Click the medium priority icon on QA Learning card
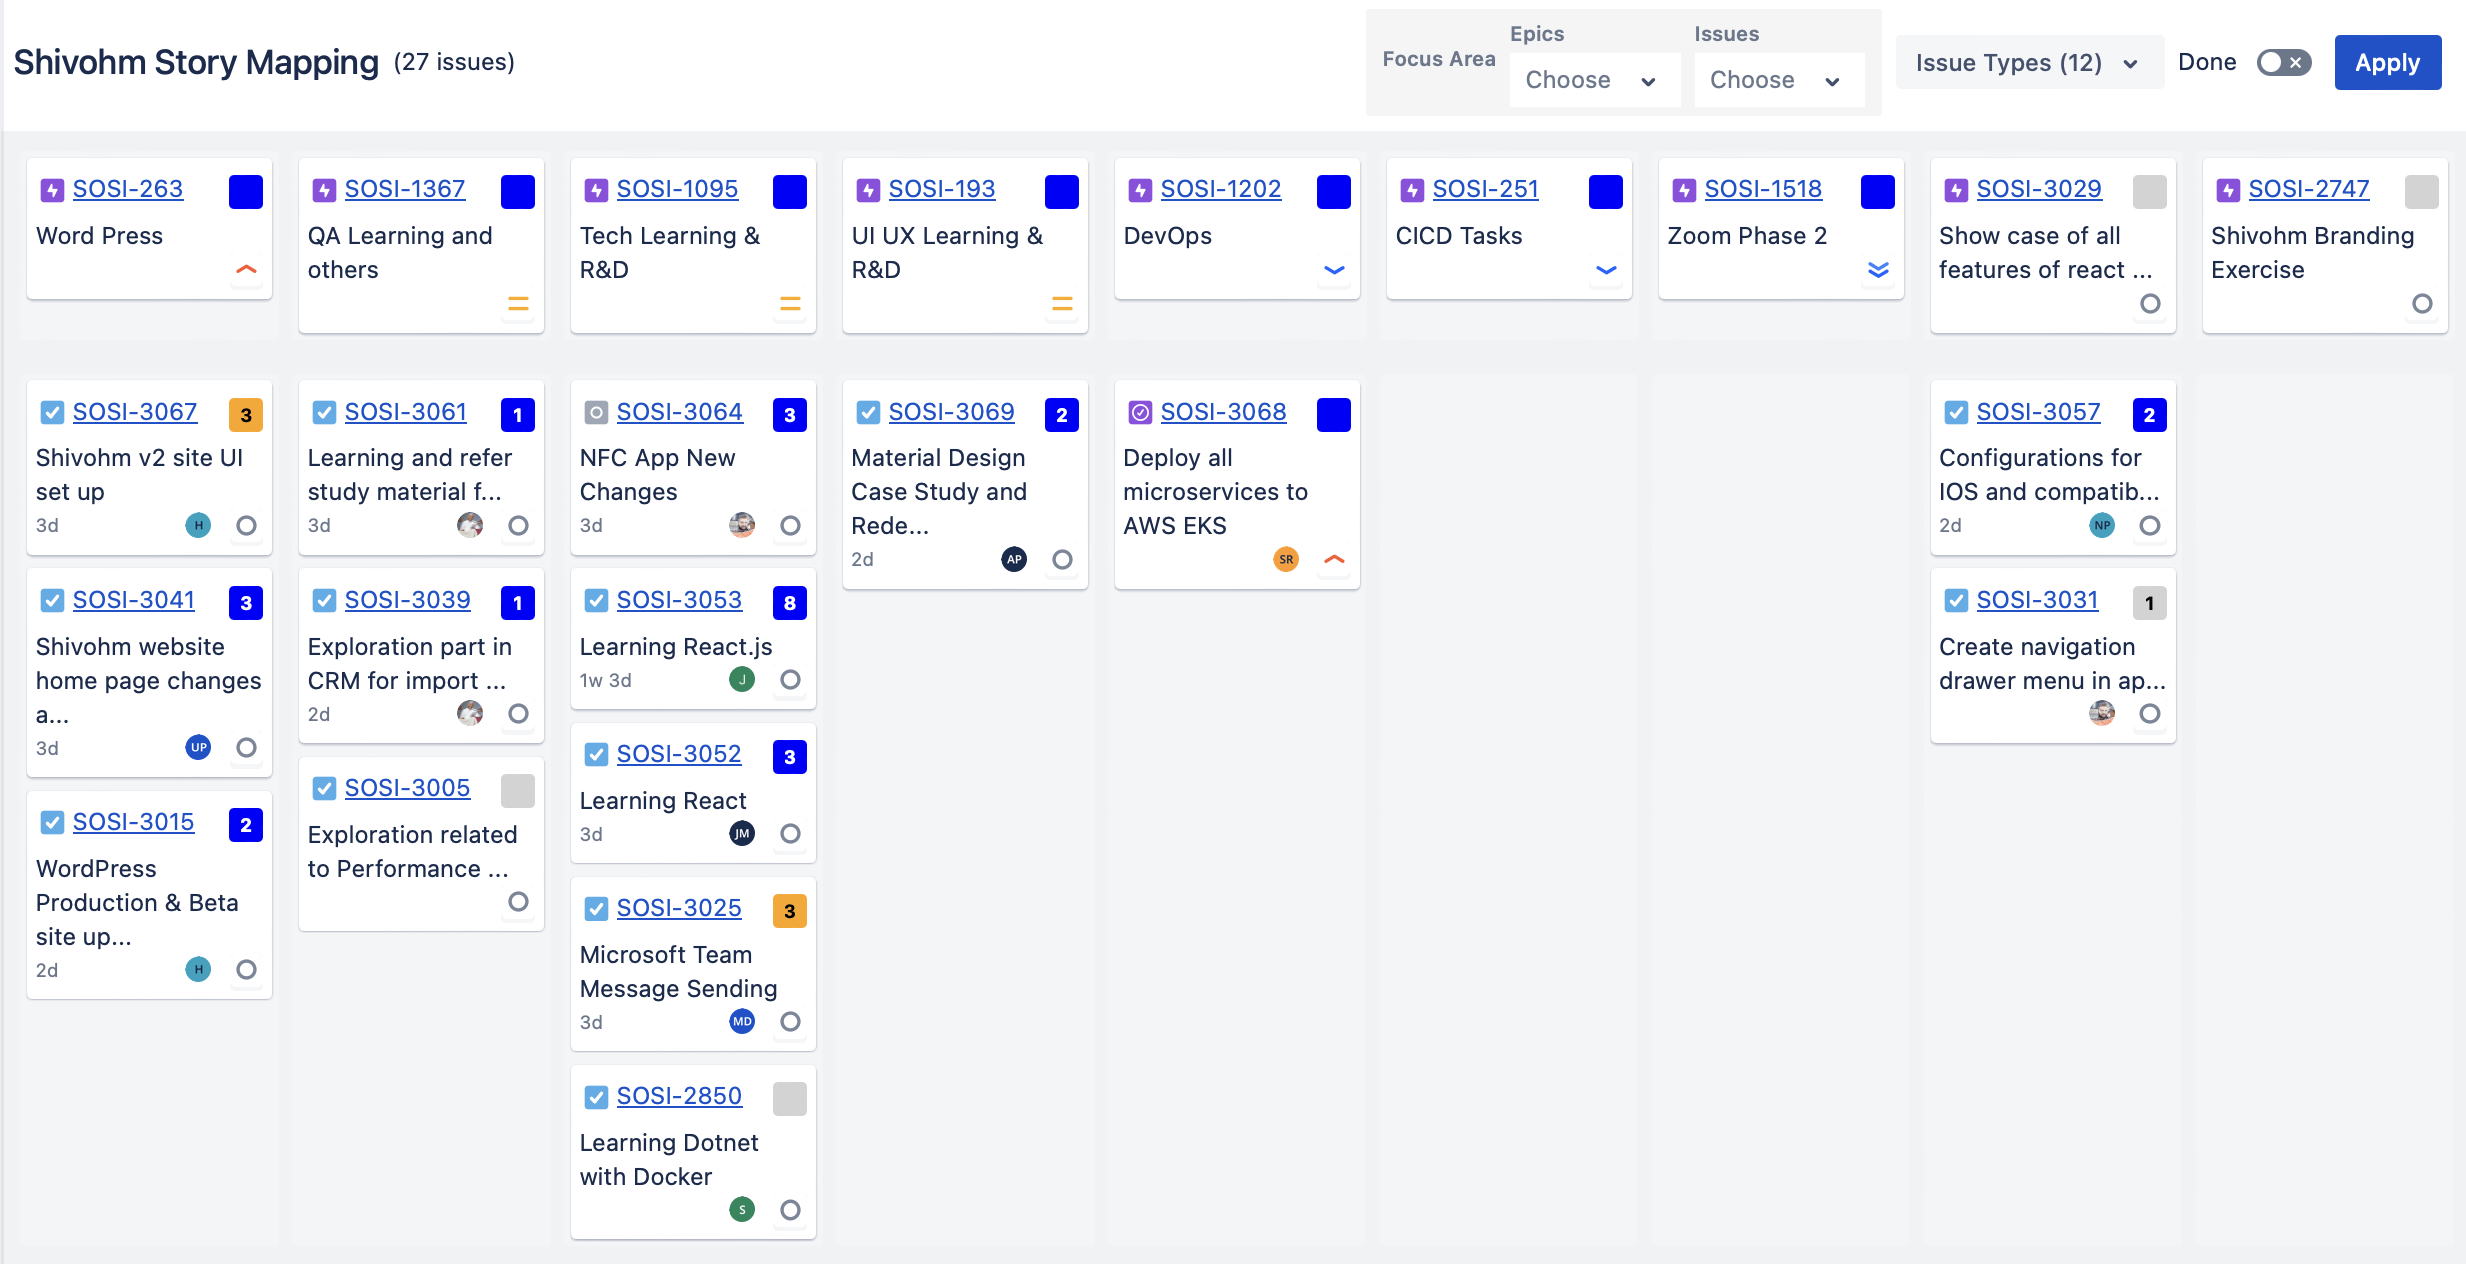Viewport: 2466px width, 1264px height. click(x=518, y=304)
